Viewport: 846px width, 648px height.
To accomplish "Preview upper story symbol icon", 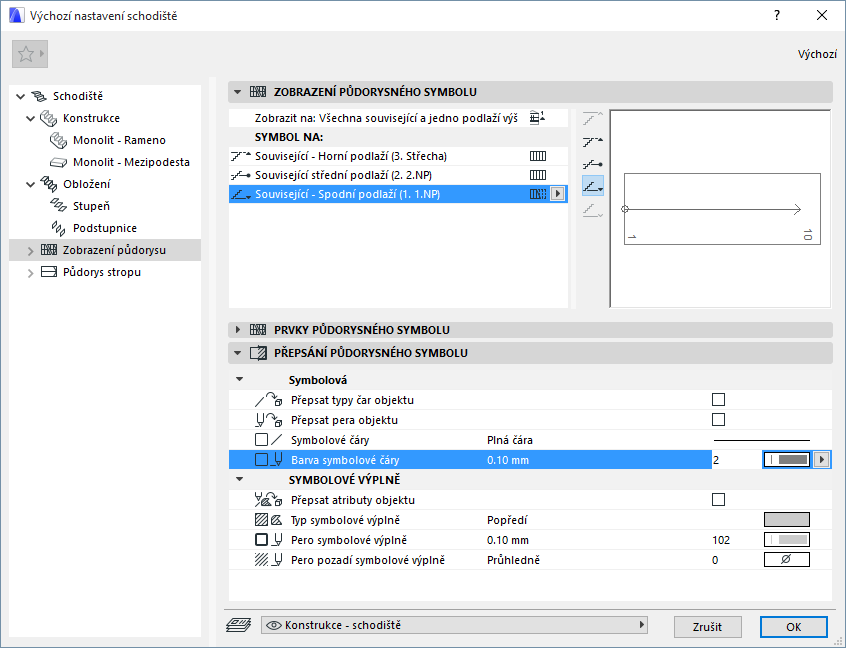I will (x=592, y=141).
